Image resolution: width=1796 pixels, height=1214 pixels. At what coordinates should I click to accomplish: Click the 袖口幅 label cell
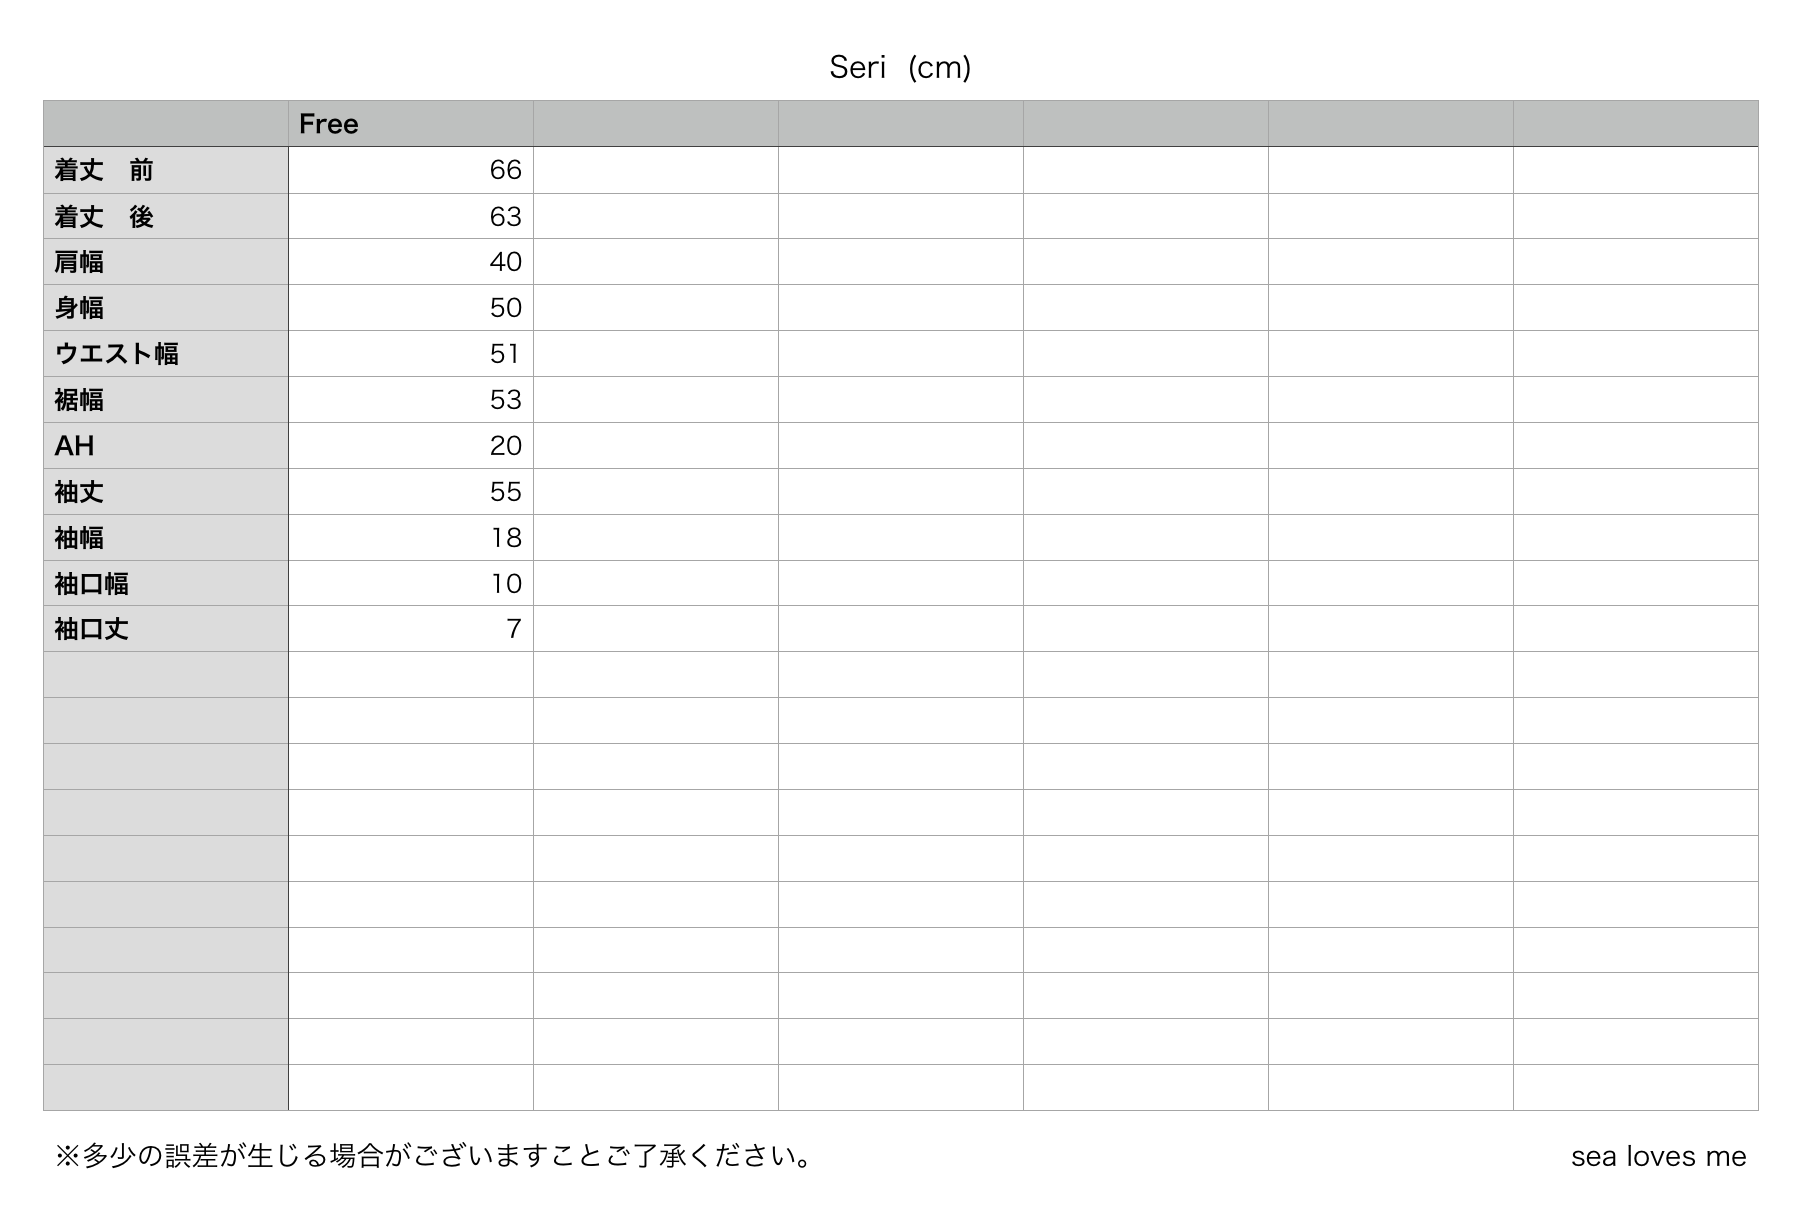pos(166,583)
